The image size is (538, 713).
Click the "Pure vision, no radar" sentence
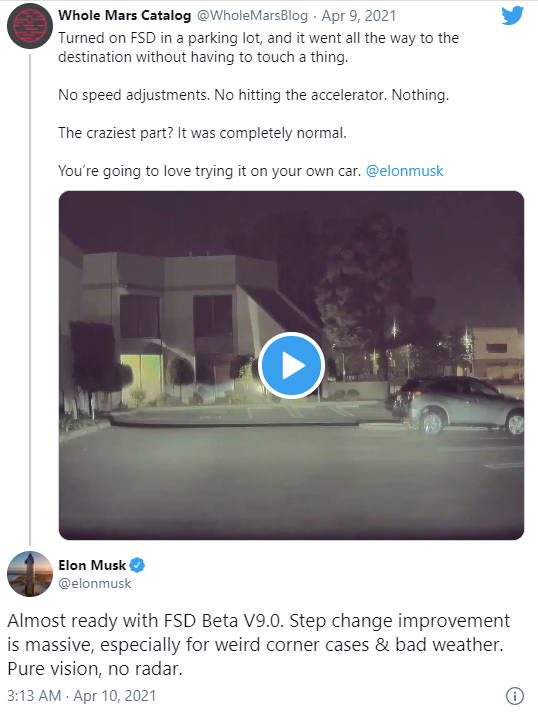(x=95, y=669)
